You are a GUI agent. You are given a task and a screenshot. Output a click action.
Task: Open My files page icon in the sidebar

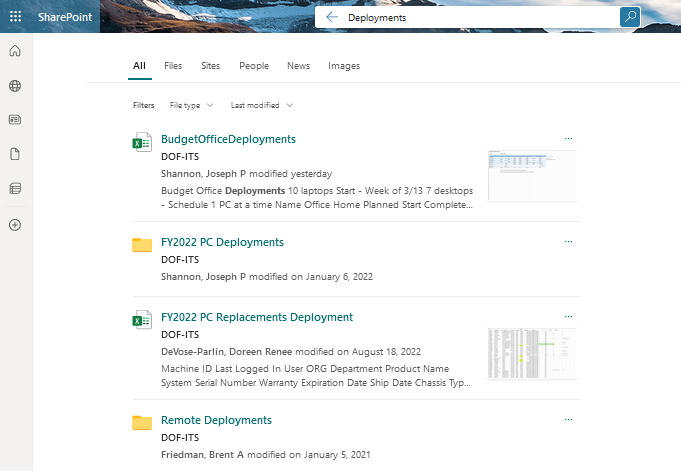(15, 154)
